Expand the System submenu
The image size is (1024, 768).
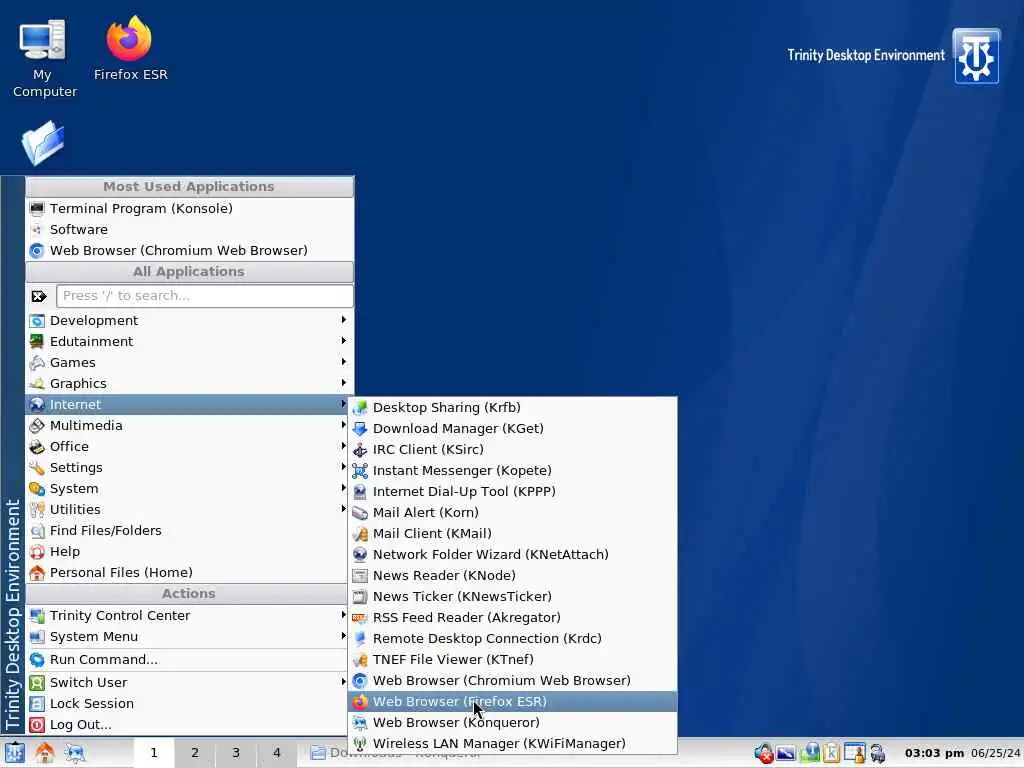tap(187, 488)
